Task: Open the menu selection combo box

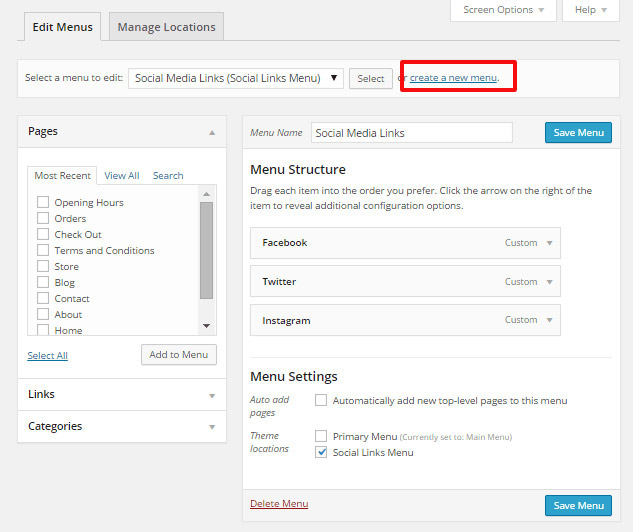Action: tap(236, 78)
